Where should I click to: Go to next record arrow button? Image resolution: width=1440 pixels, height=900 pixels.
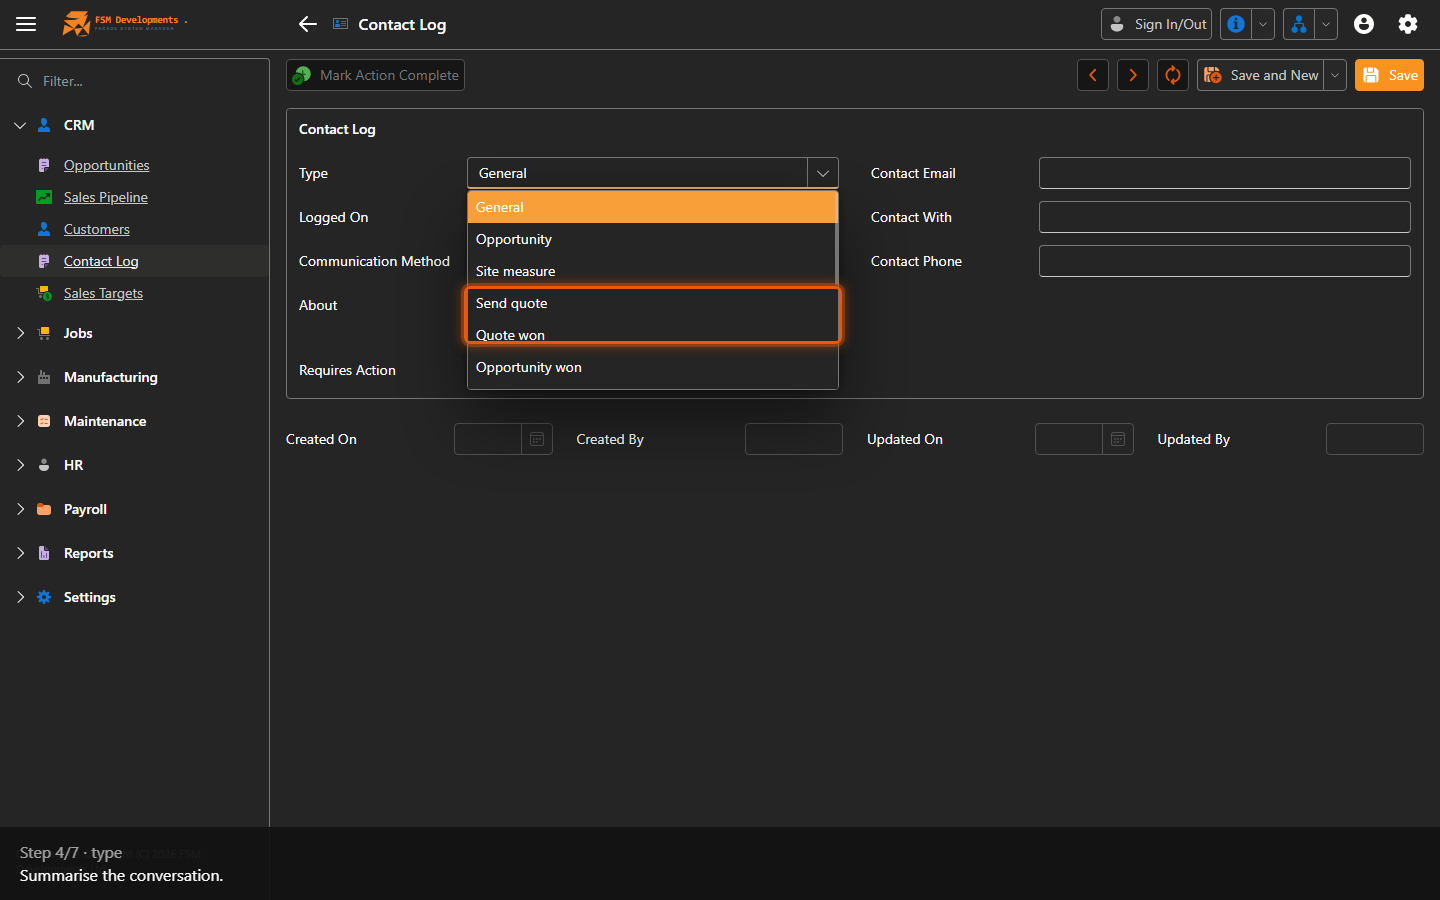click(1133, 75)
